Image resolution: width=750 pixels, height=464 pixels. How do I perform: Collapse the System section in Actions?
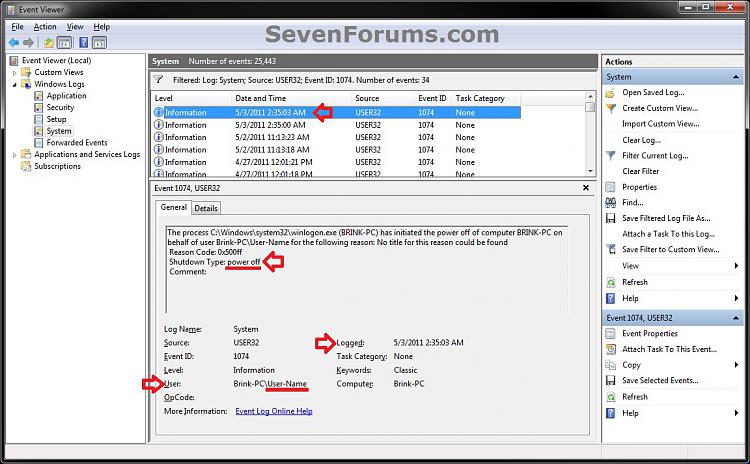point(736,77)
